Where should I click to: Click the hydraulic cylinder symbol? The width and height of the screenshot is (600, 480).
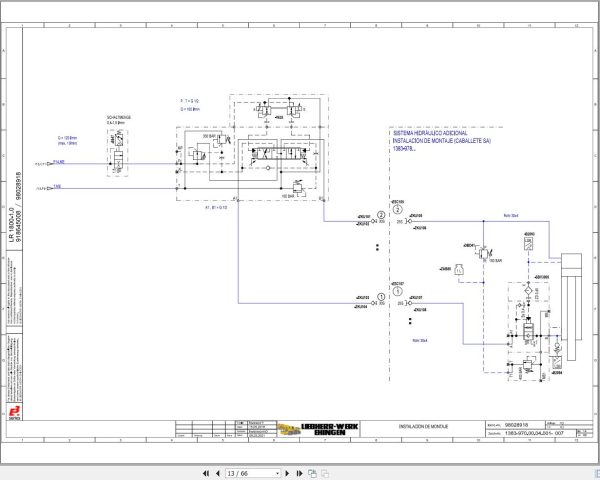click(571, 307)
